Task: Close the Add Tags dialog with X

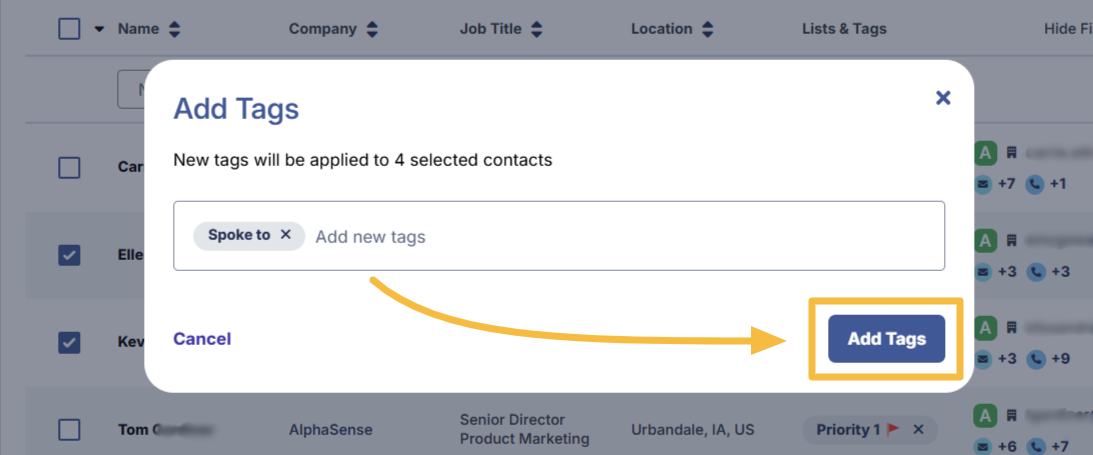Action: (942, 98)
